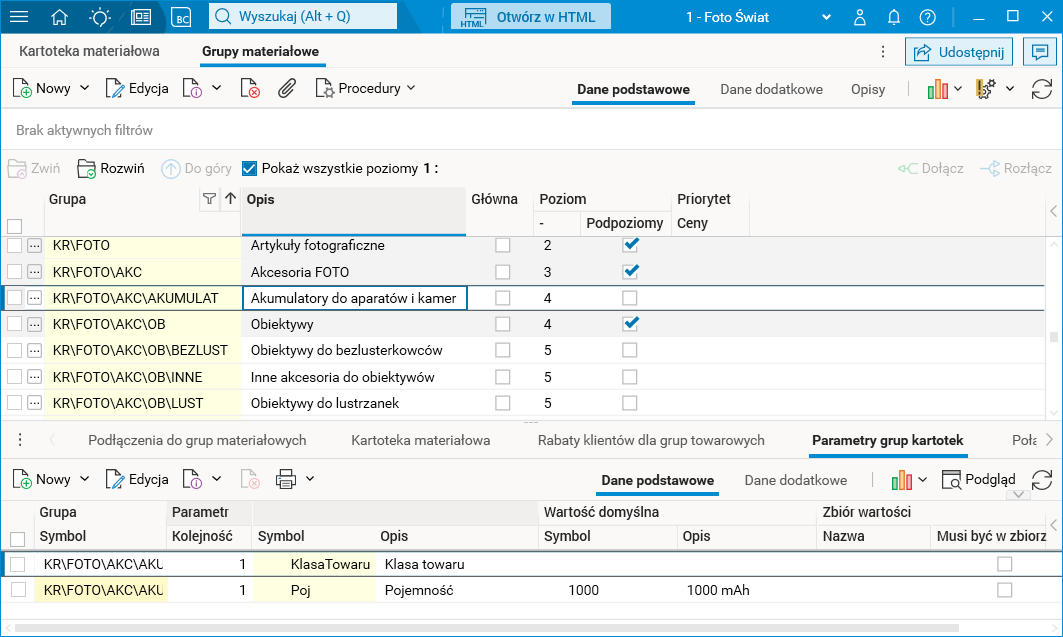
Task: Uncheck Pokaż wszystkie poziomy checkbox
Action: coord(250,168)
